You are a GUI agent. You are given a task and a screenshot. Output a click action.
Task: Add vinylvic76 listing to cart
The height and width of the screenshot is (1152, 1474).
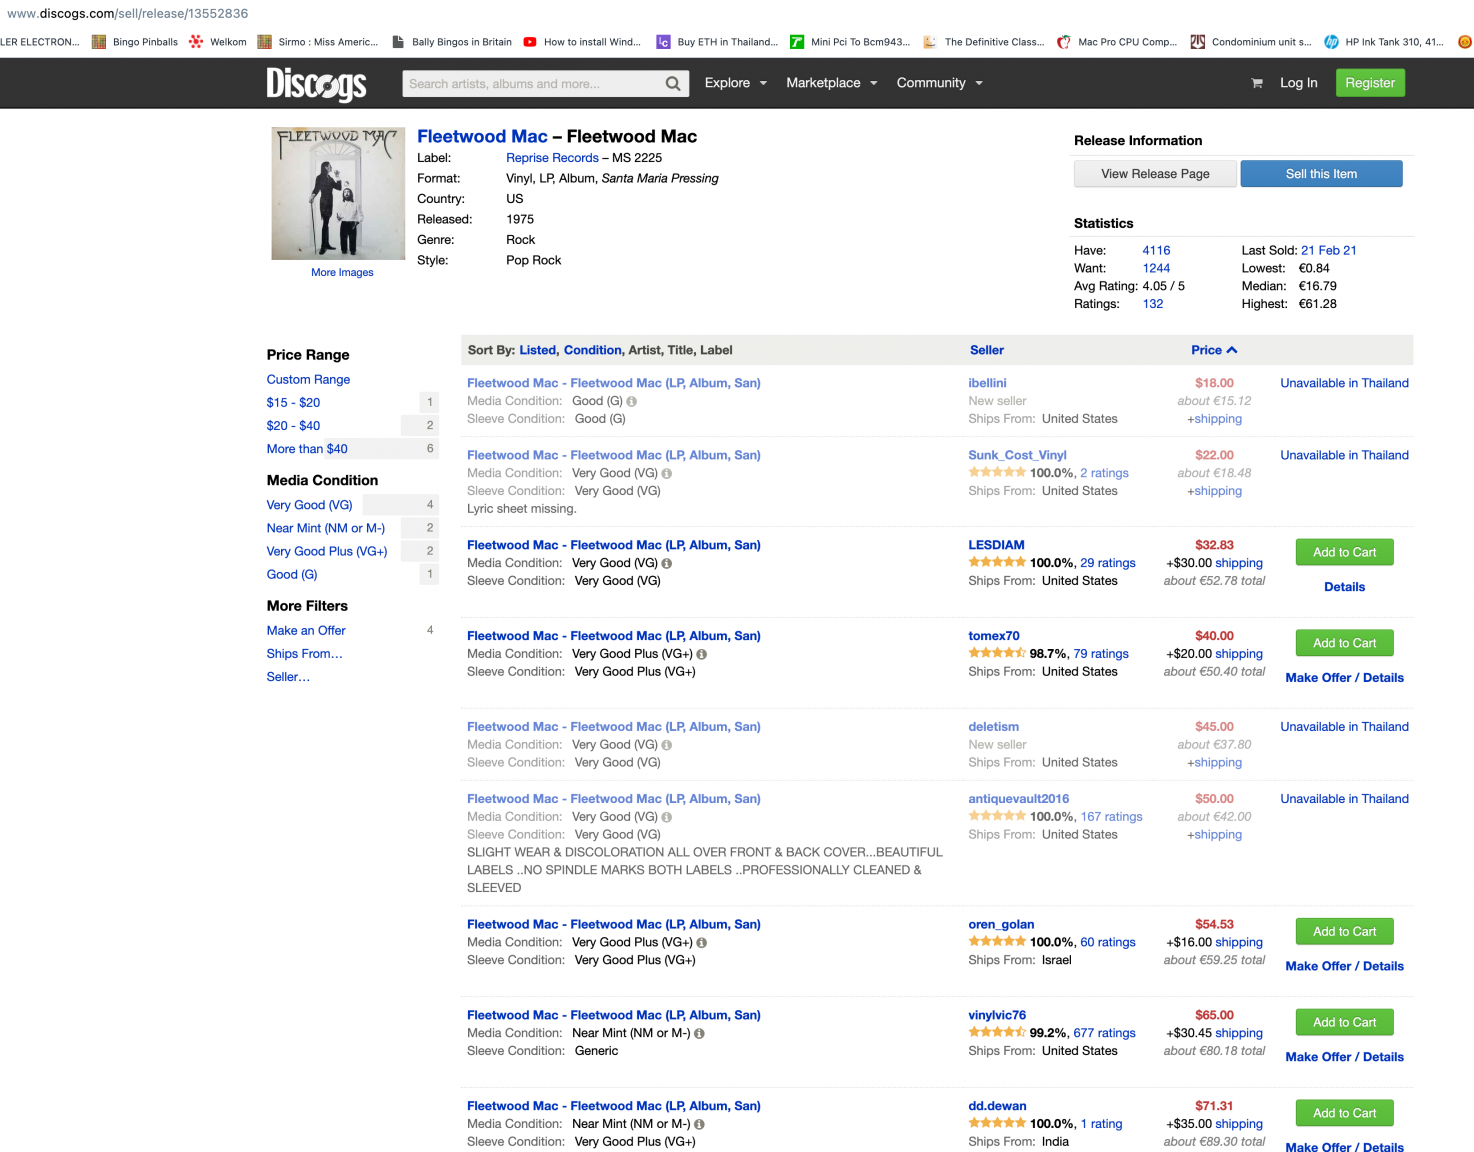1344,1023
